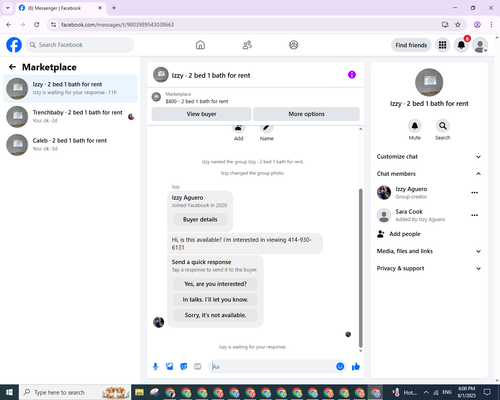Click the Windows 'Type here to search' box
Viewport: 500px width, 400px height.
point(75,392)
